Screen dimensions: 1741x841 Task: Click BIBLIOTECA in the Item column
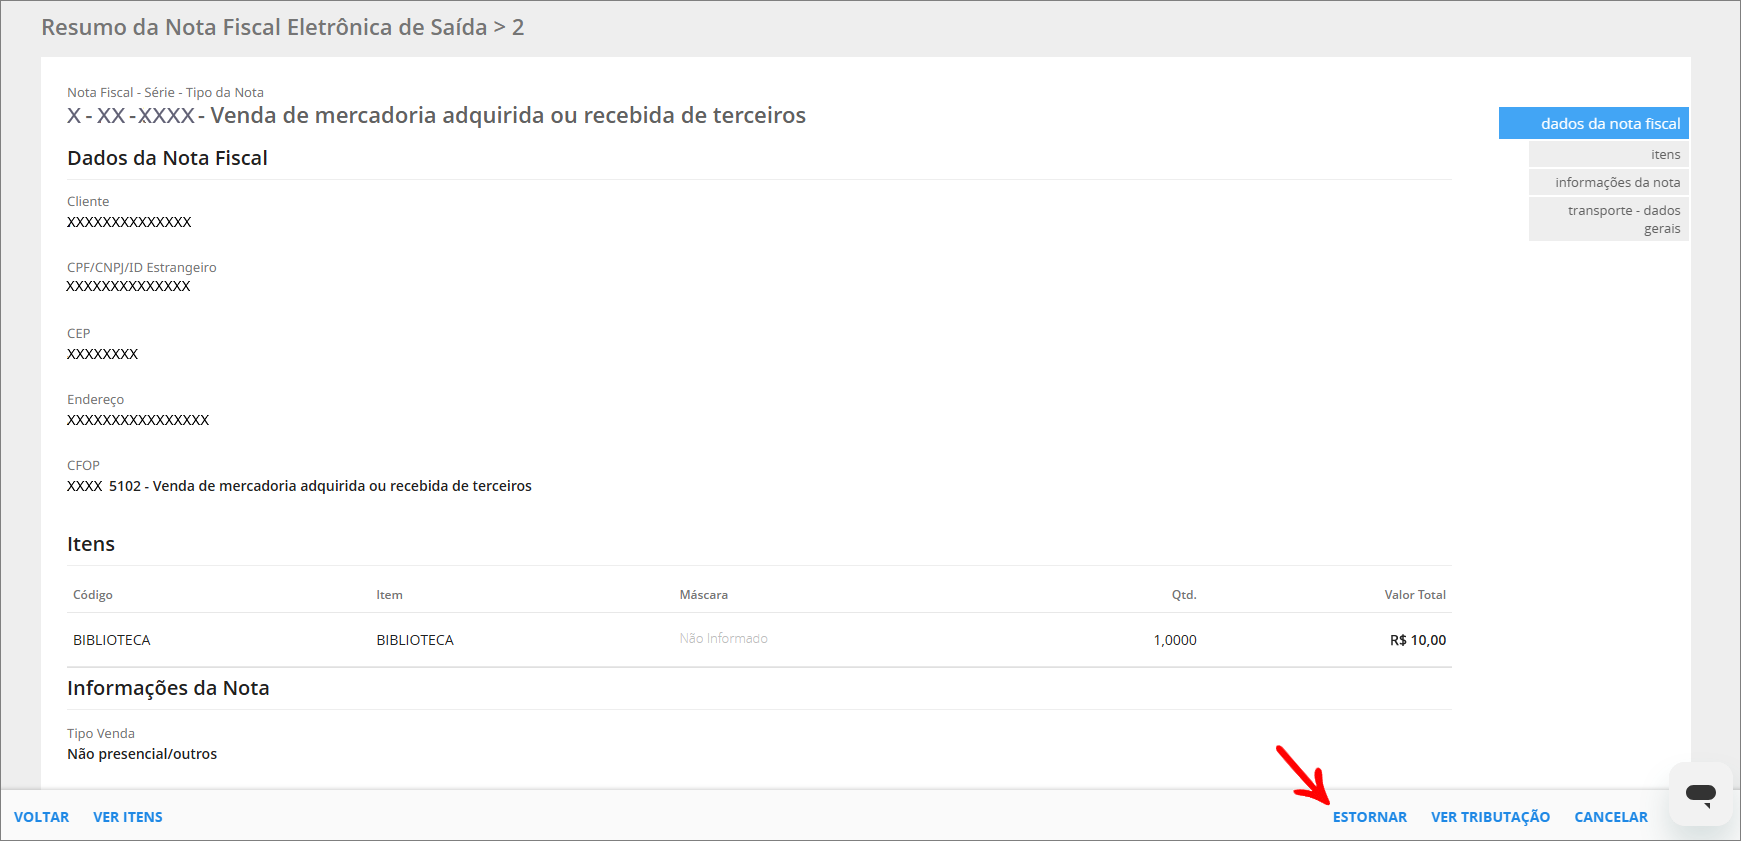415,640
